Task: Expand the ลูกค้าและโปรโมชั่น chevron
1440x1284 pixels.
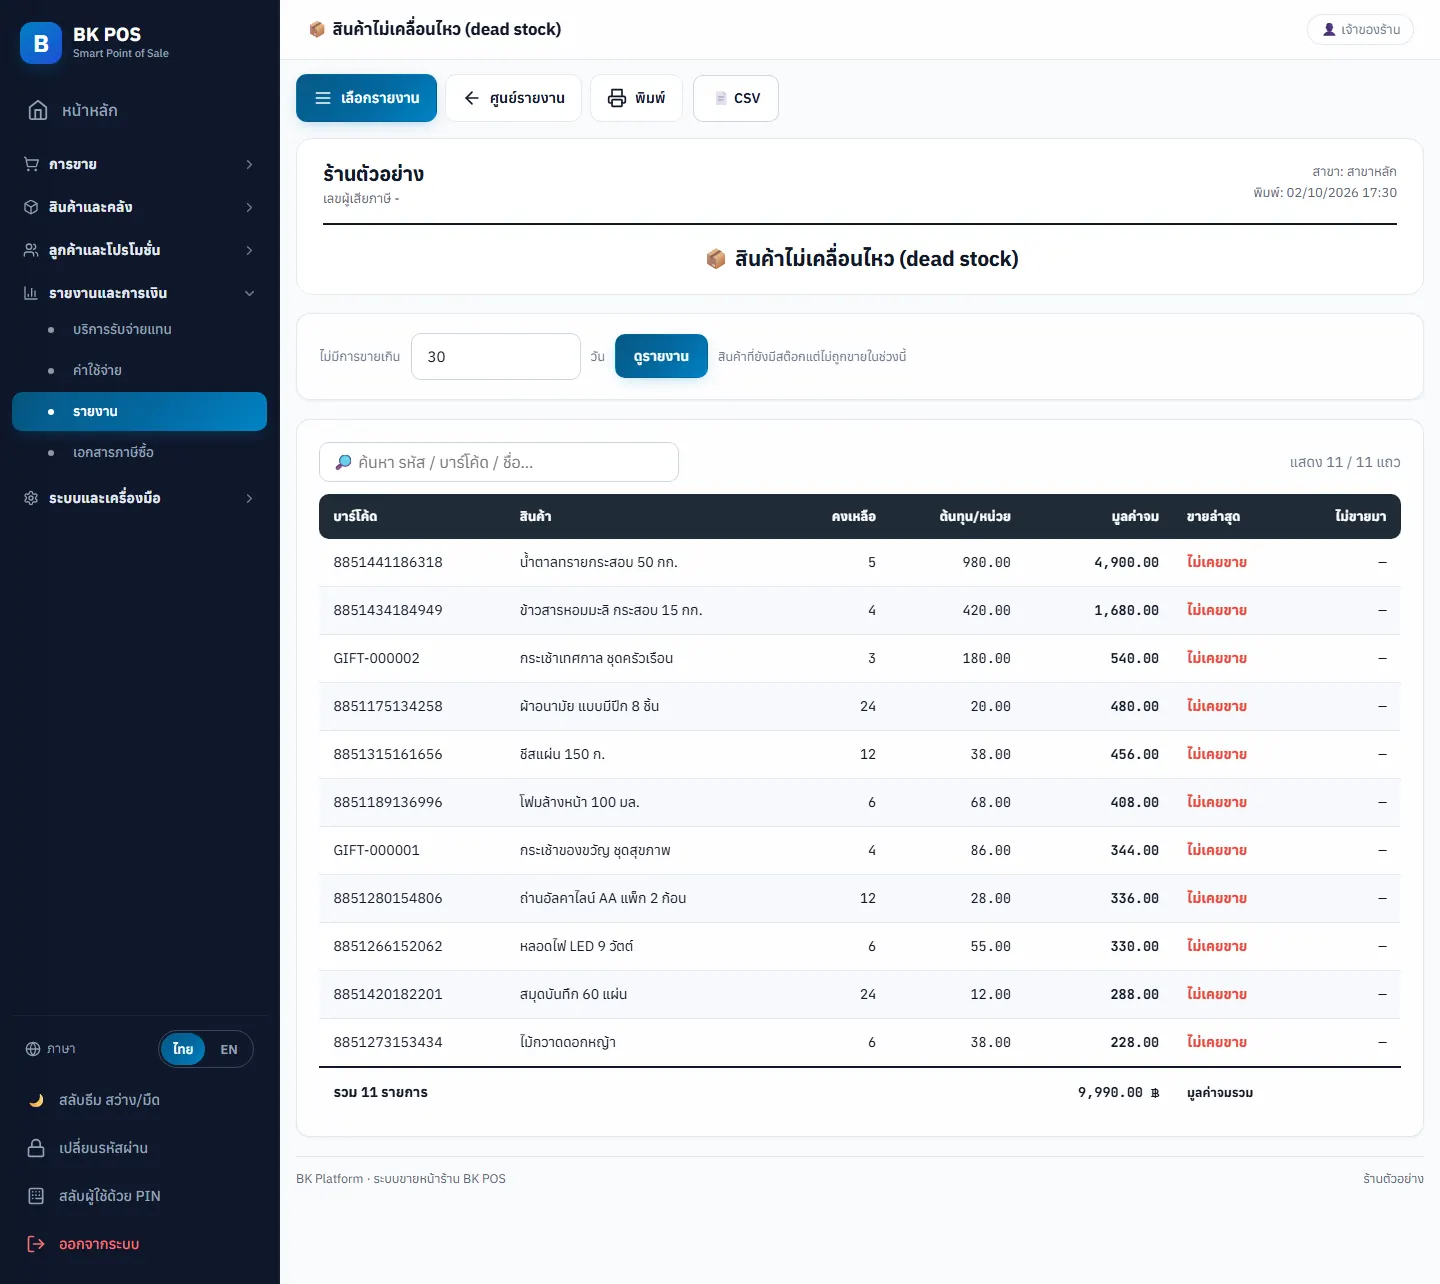Action: click(249, 250)
